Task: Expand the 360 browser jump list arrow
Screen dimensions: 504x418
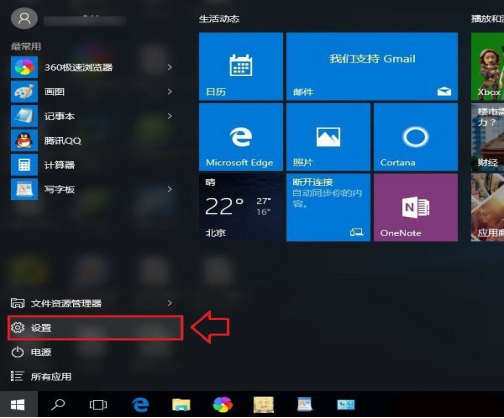Action: click(x=170, y=67)
